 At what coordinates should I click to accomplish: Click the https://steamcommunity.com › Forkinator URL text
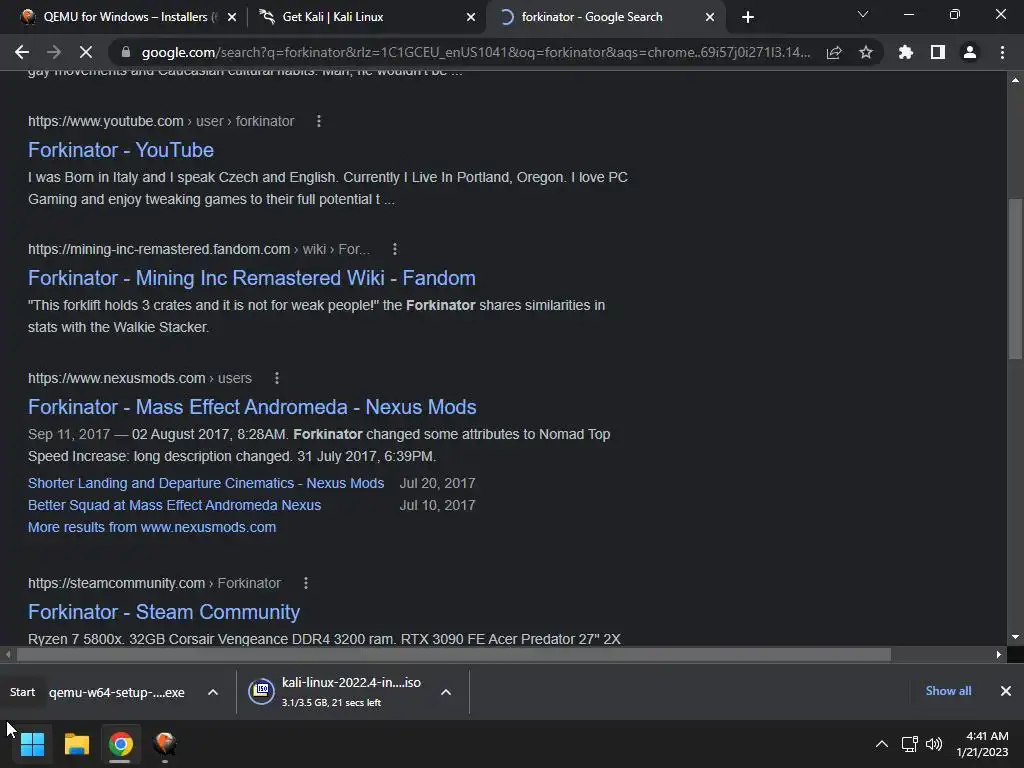[x=154, y=583]
